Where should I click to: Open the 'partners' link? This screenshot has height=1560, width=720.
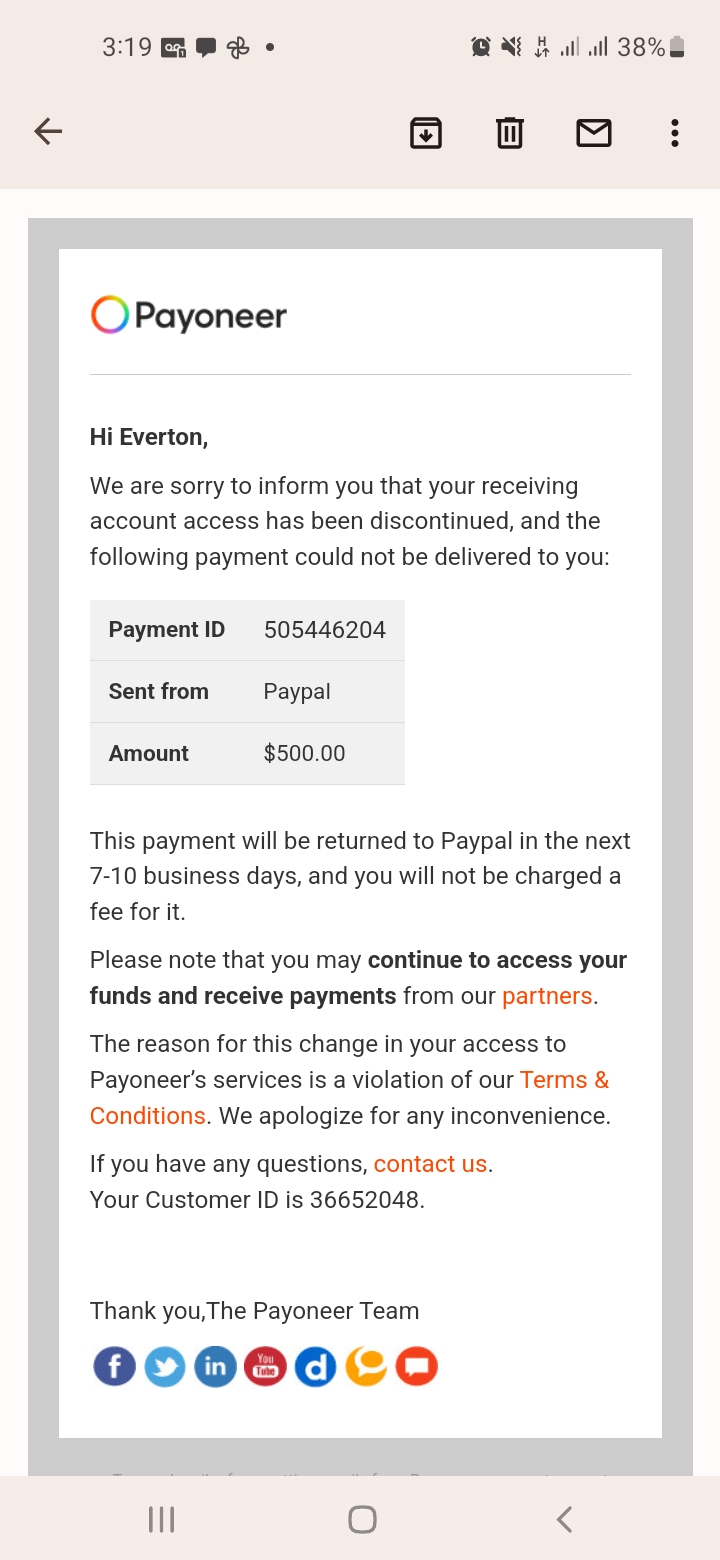point(547,996)
